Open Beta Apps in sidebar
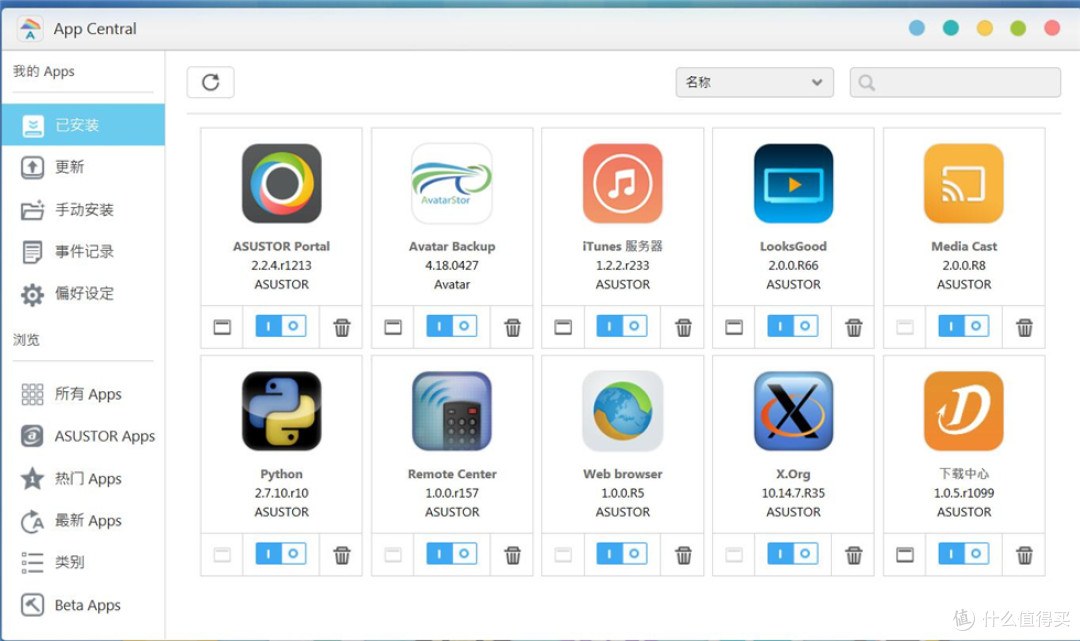Image resolution: width=1080 pixels, height=641 pixels. pos(83,605)
